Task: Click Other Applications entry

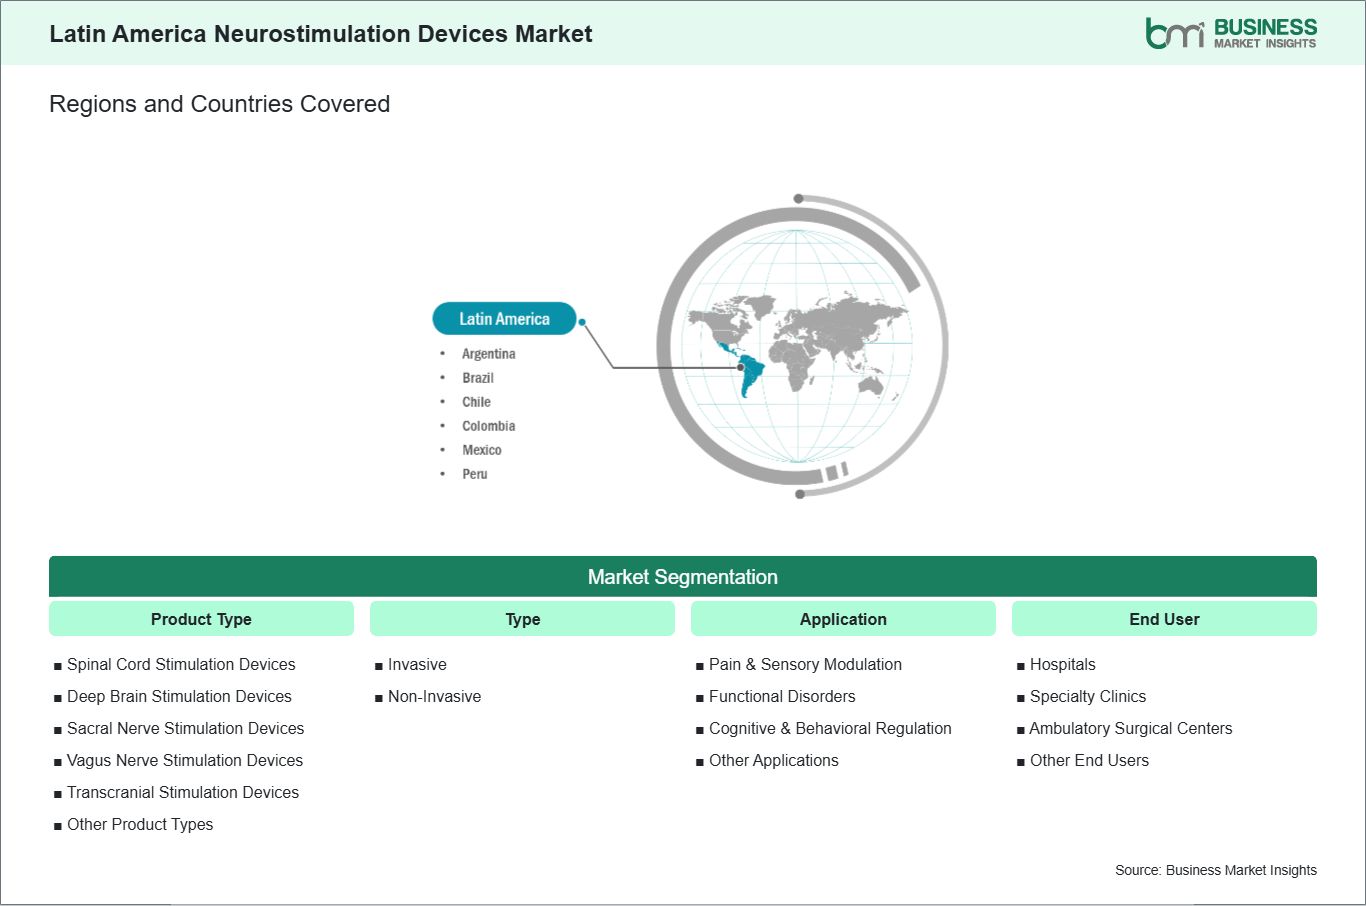Action: coord(774,760)
